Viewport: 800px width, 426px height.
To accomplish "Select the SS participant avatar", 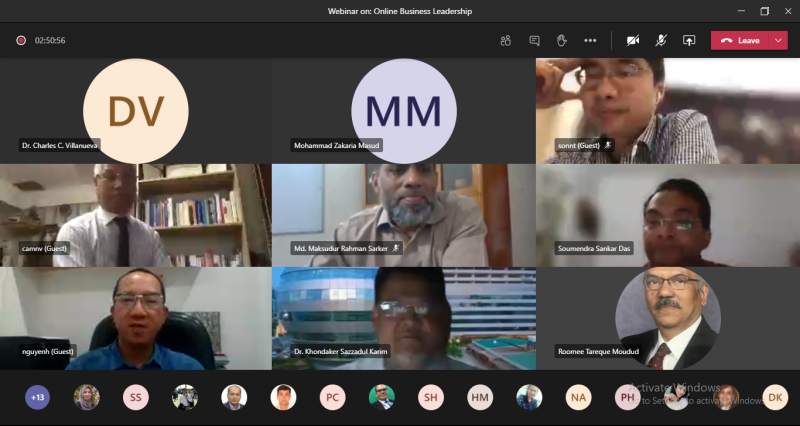I will click(136, 397).
